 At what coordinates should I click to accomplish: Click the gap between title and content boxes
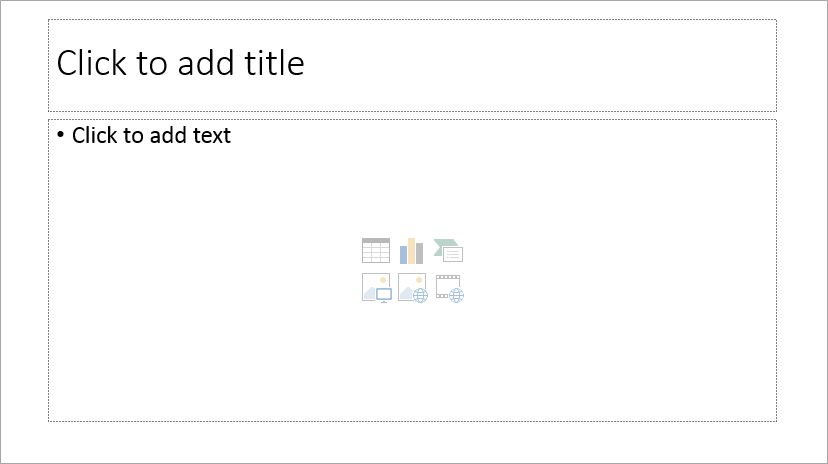pos(412,116)
